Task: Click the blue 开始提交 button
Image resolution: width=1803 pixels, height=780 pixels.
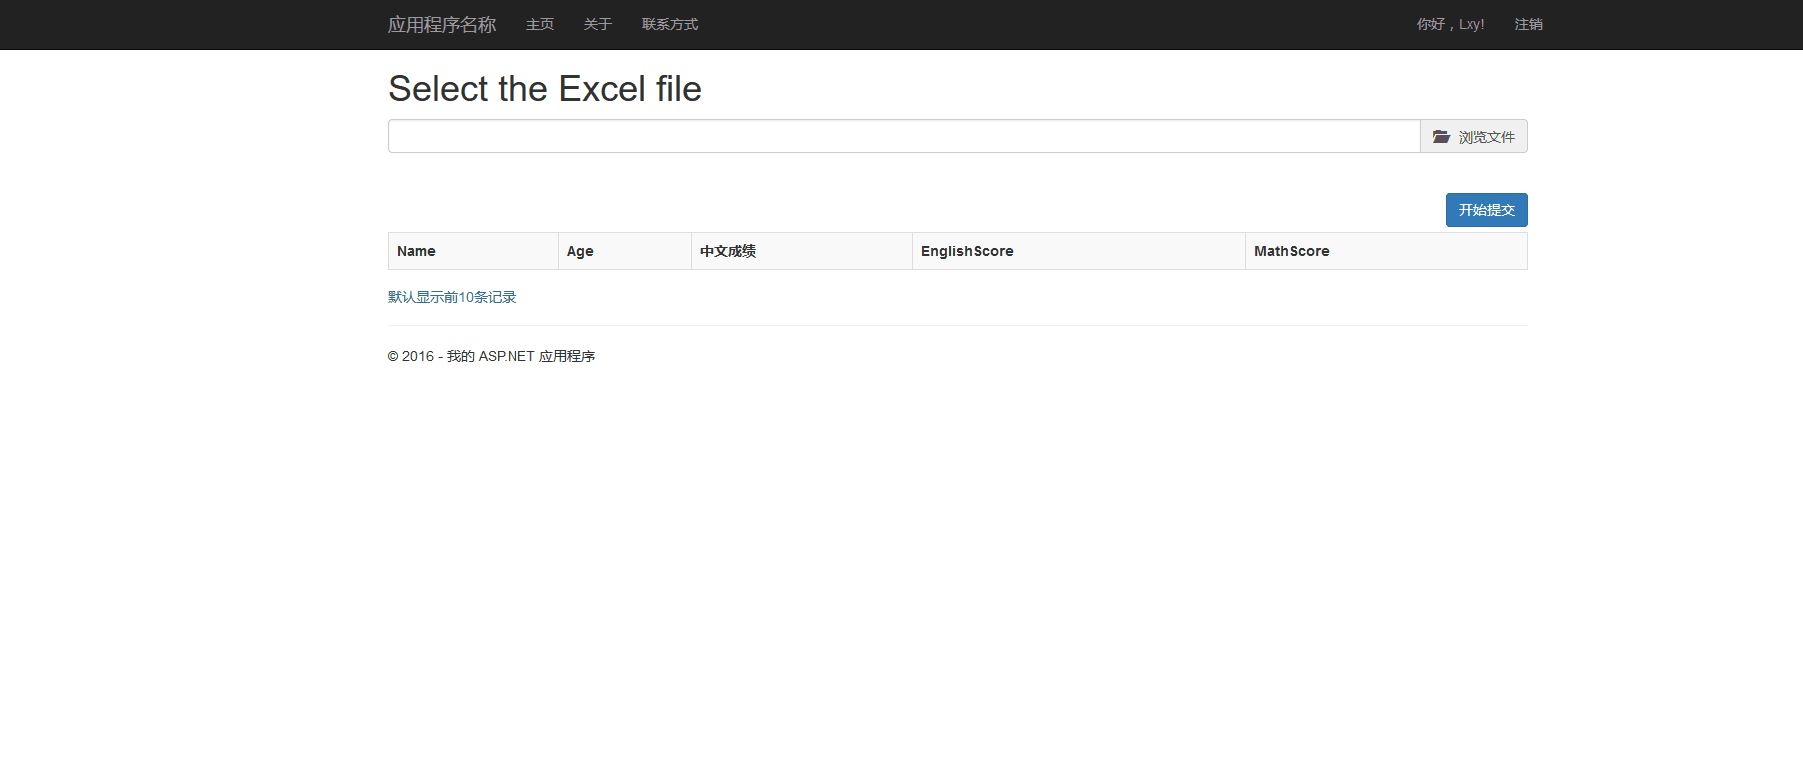Action: (1486, 210)
